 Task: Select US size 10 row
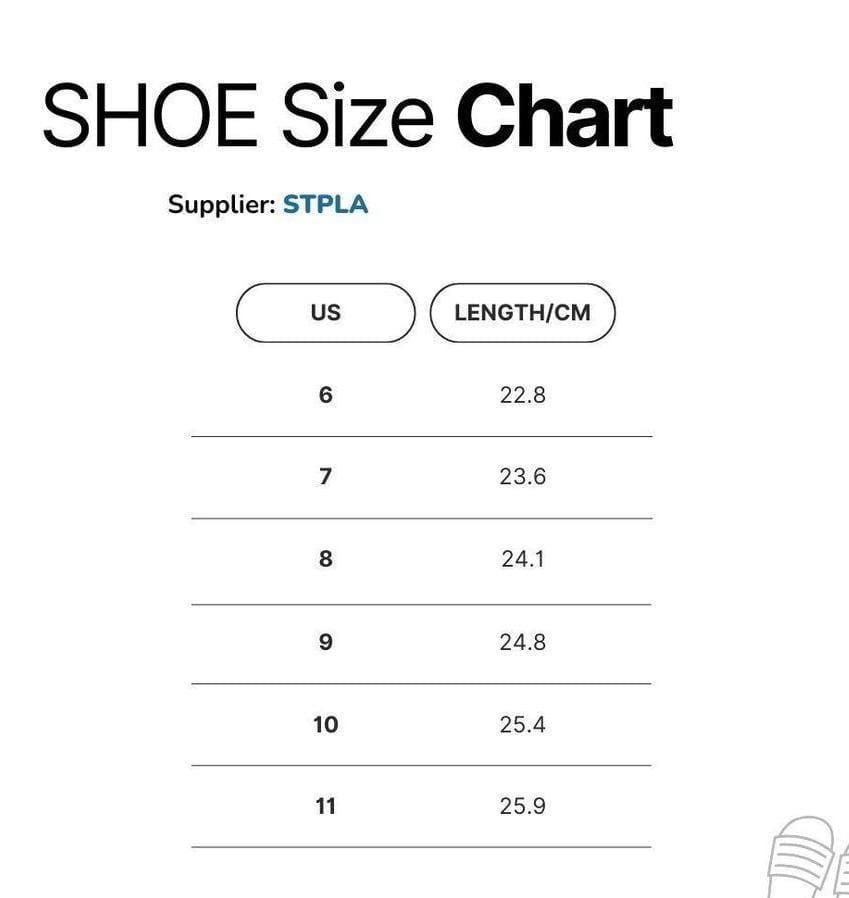pyautogui.click(x=325, y=724)
